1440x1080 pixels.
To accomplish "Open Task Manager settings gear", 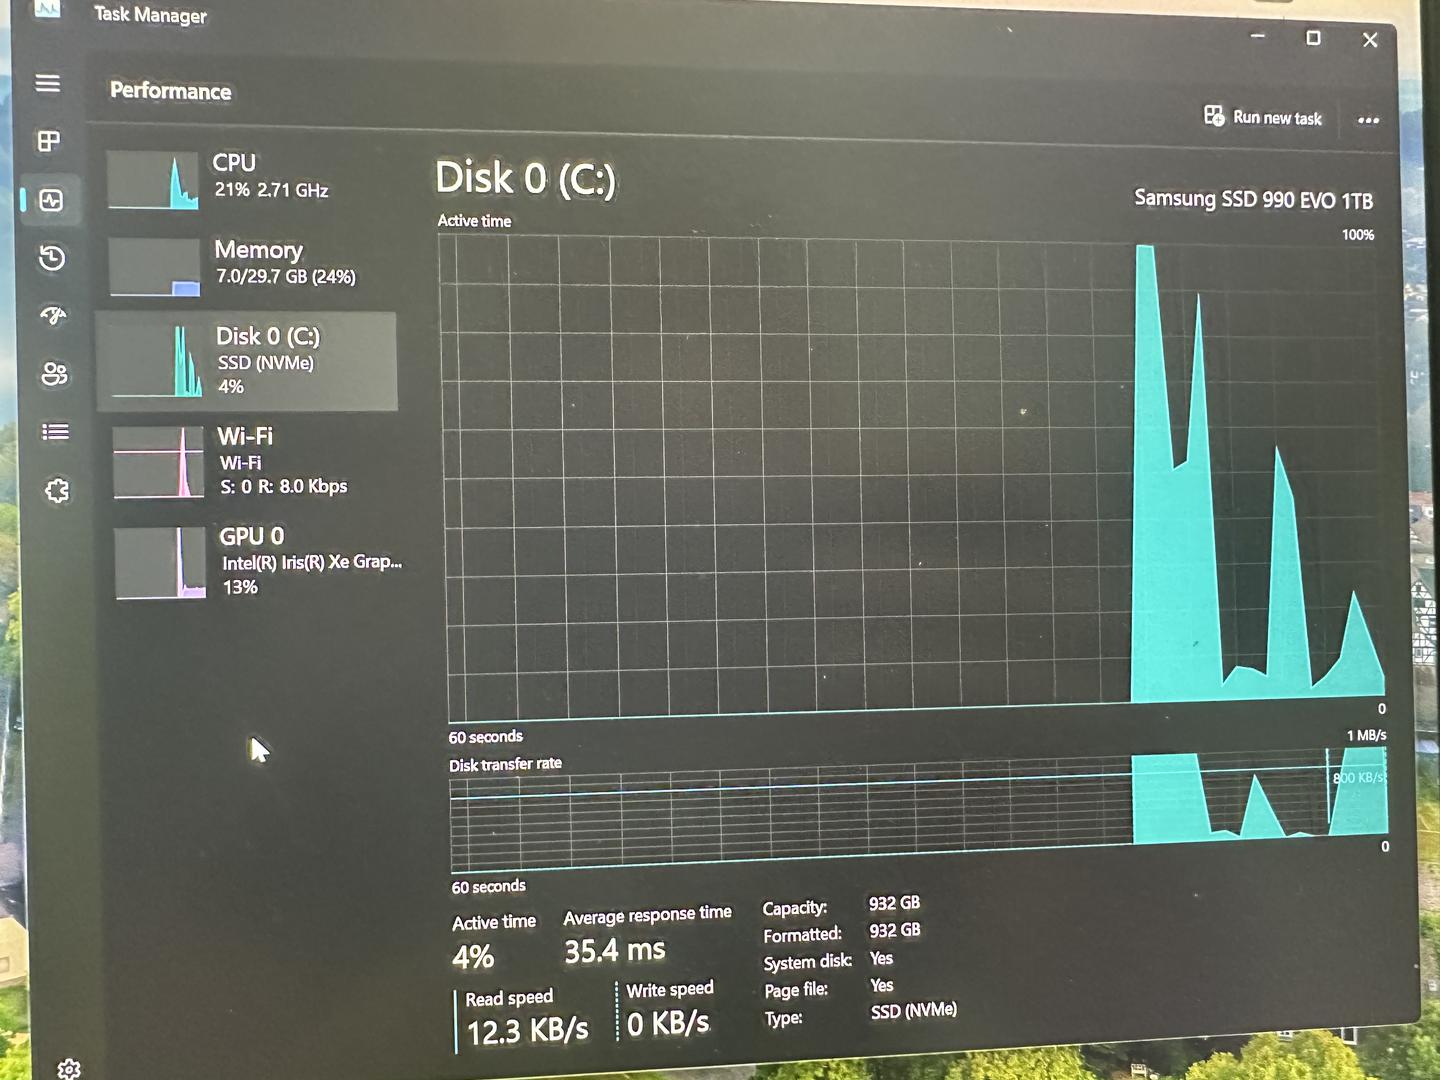I will [x=68, y=1068].
